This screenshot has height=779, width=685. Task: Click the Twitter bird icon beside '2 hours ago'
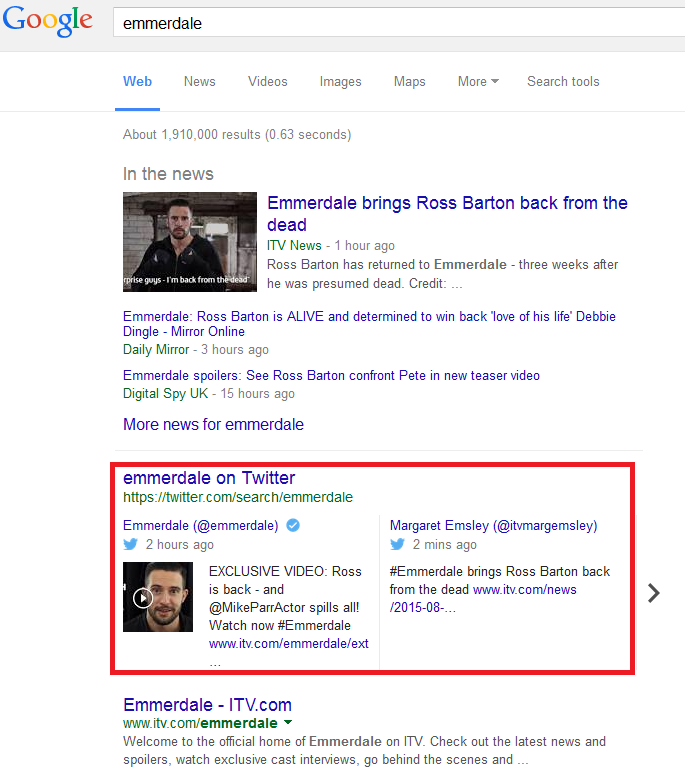point(131,545)
